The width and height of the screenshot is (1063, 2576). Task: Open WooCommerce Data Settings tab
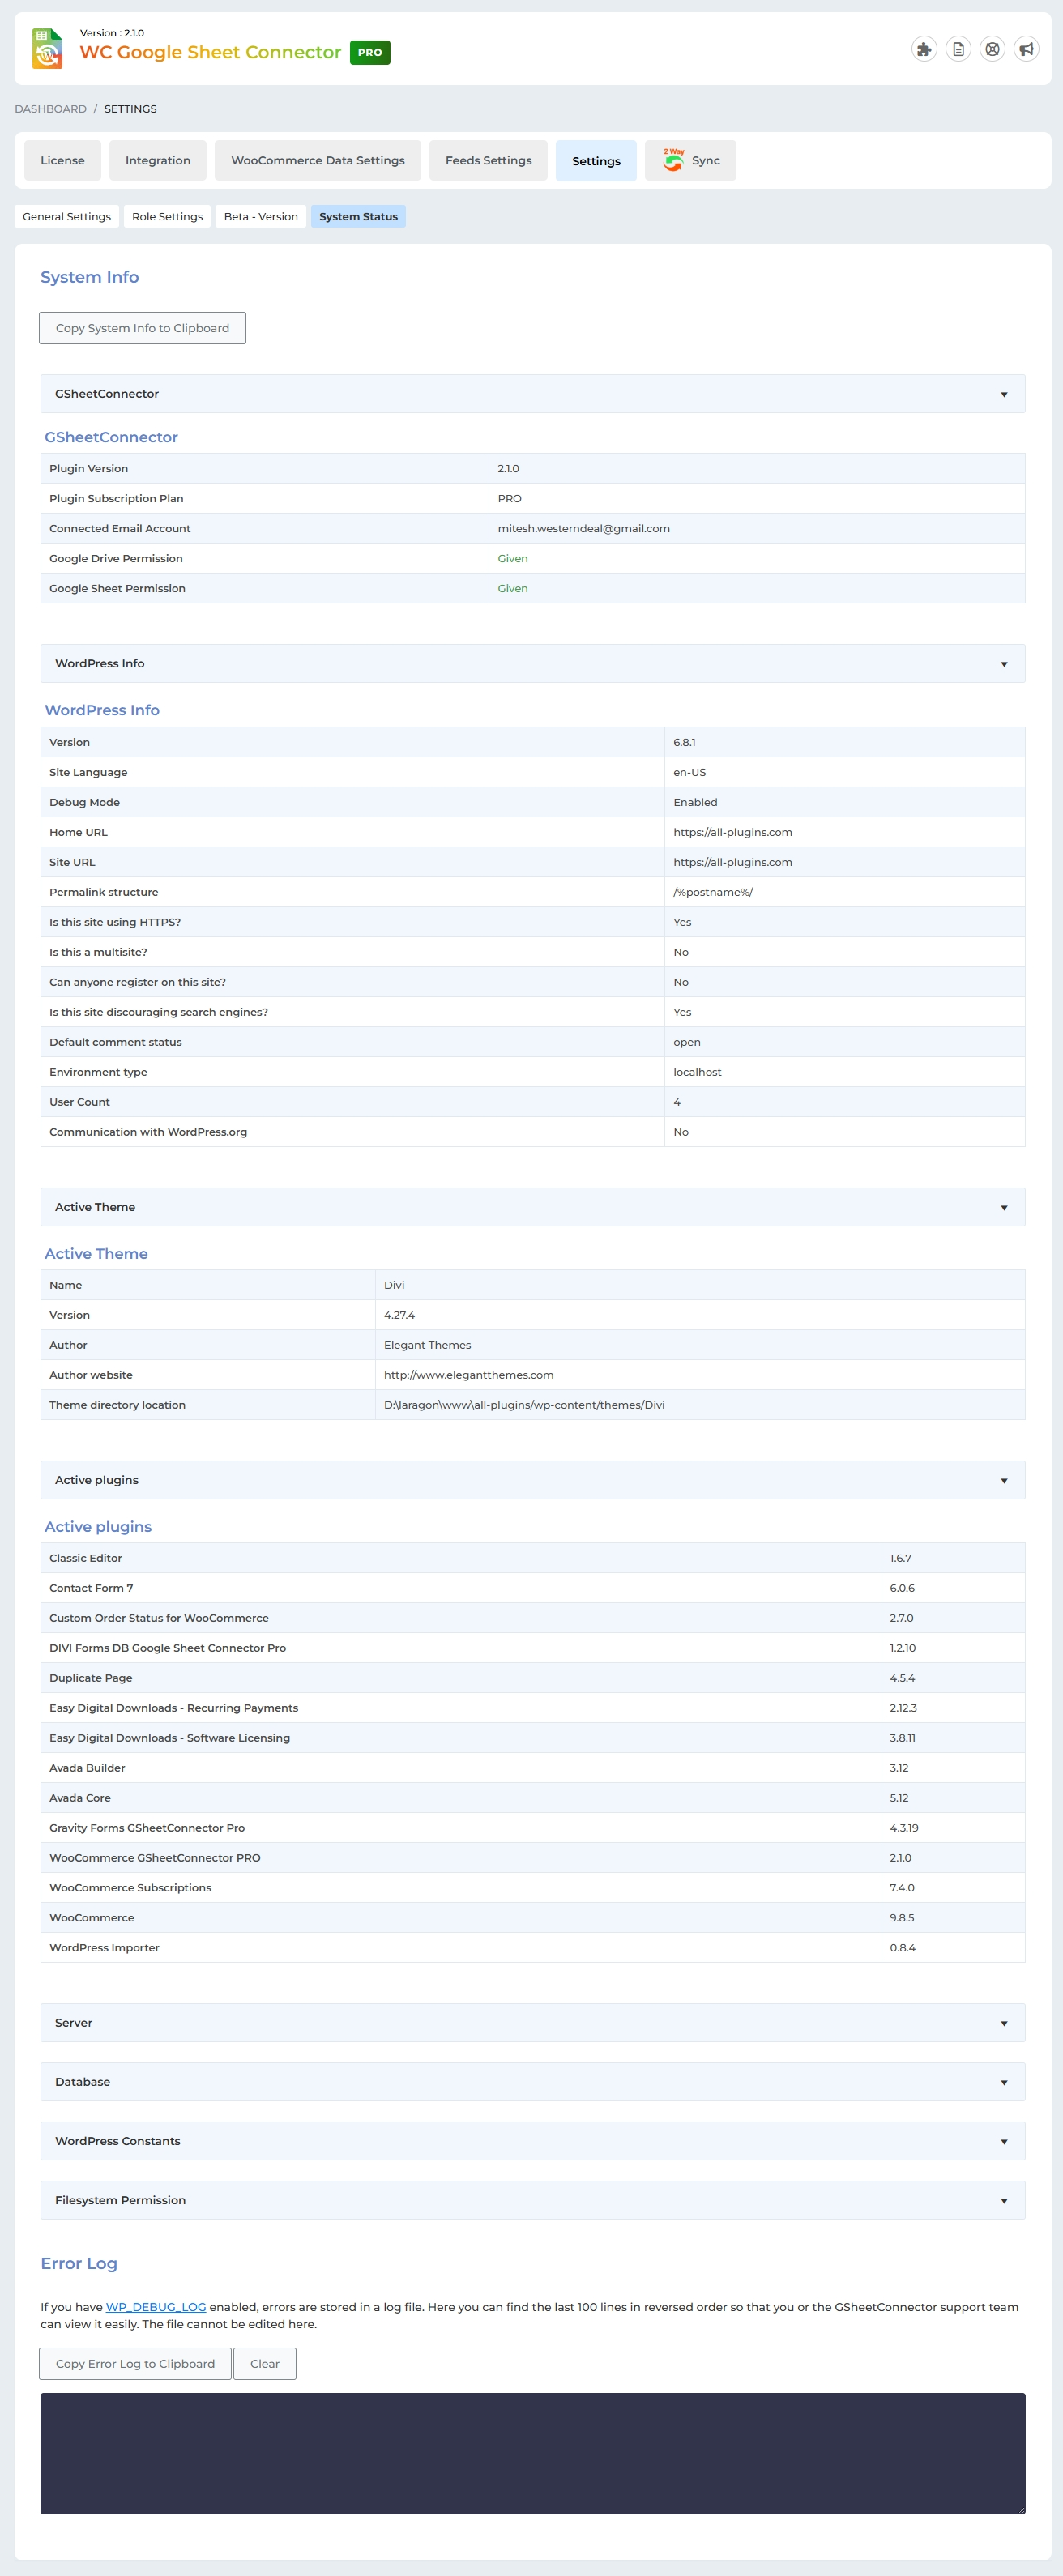pyautogui.click(x=317, y=161)
